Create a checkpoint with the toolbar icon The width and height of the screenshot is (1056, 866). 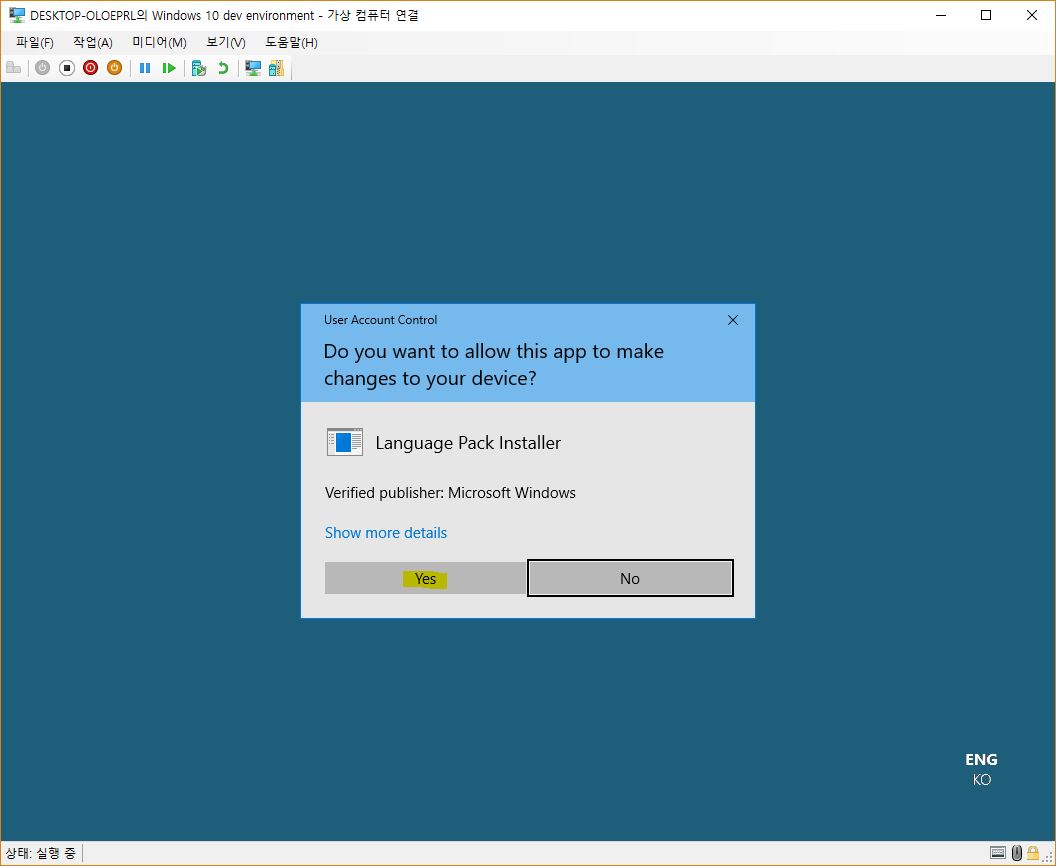pos(199,68)
